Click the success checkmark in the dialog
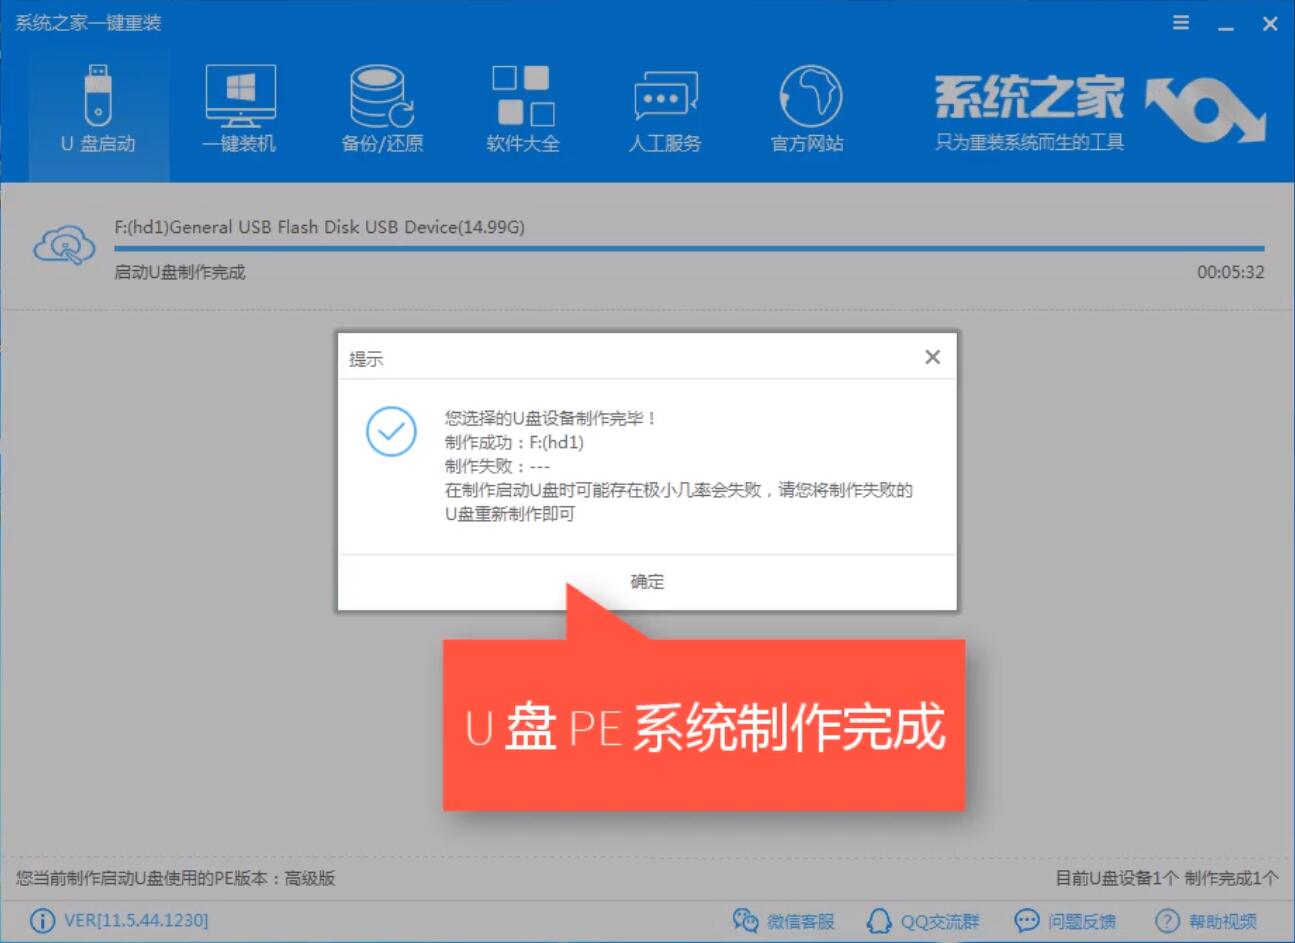1295x943 pixels. pos(391,432)
